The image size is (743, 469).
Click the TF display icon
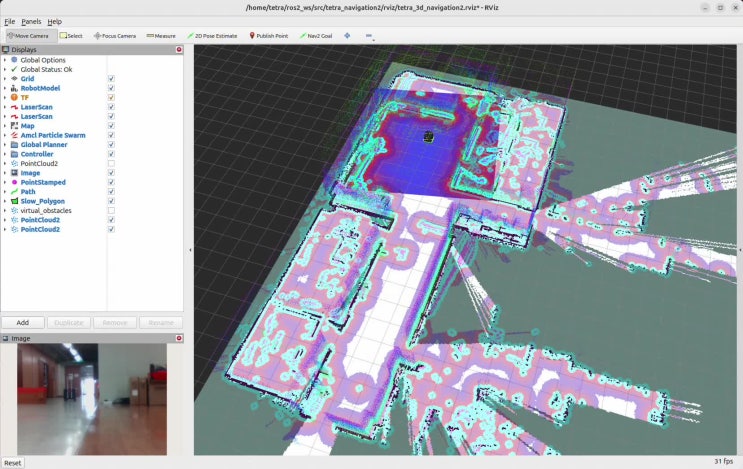tap(14, 98)
